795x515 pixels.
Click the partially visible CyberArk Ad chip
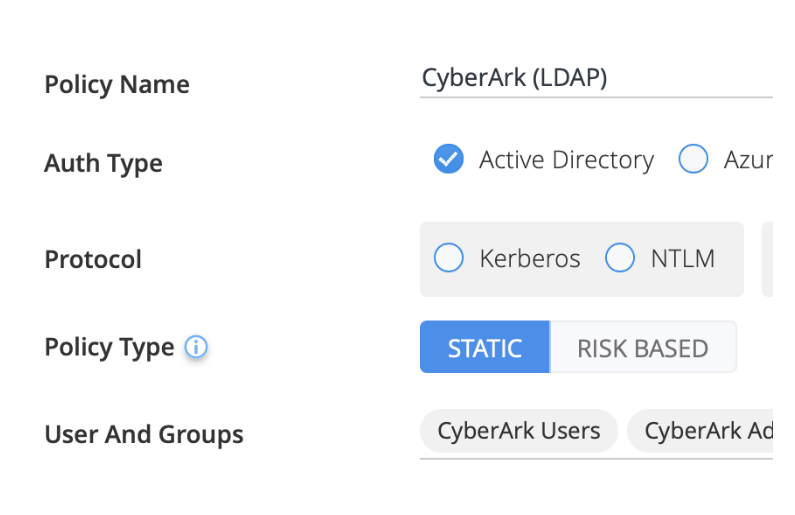pos(705,431)
